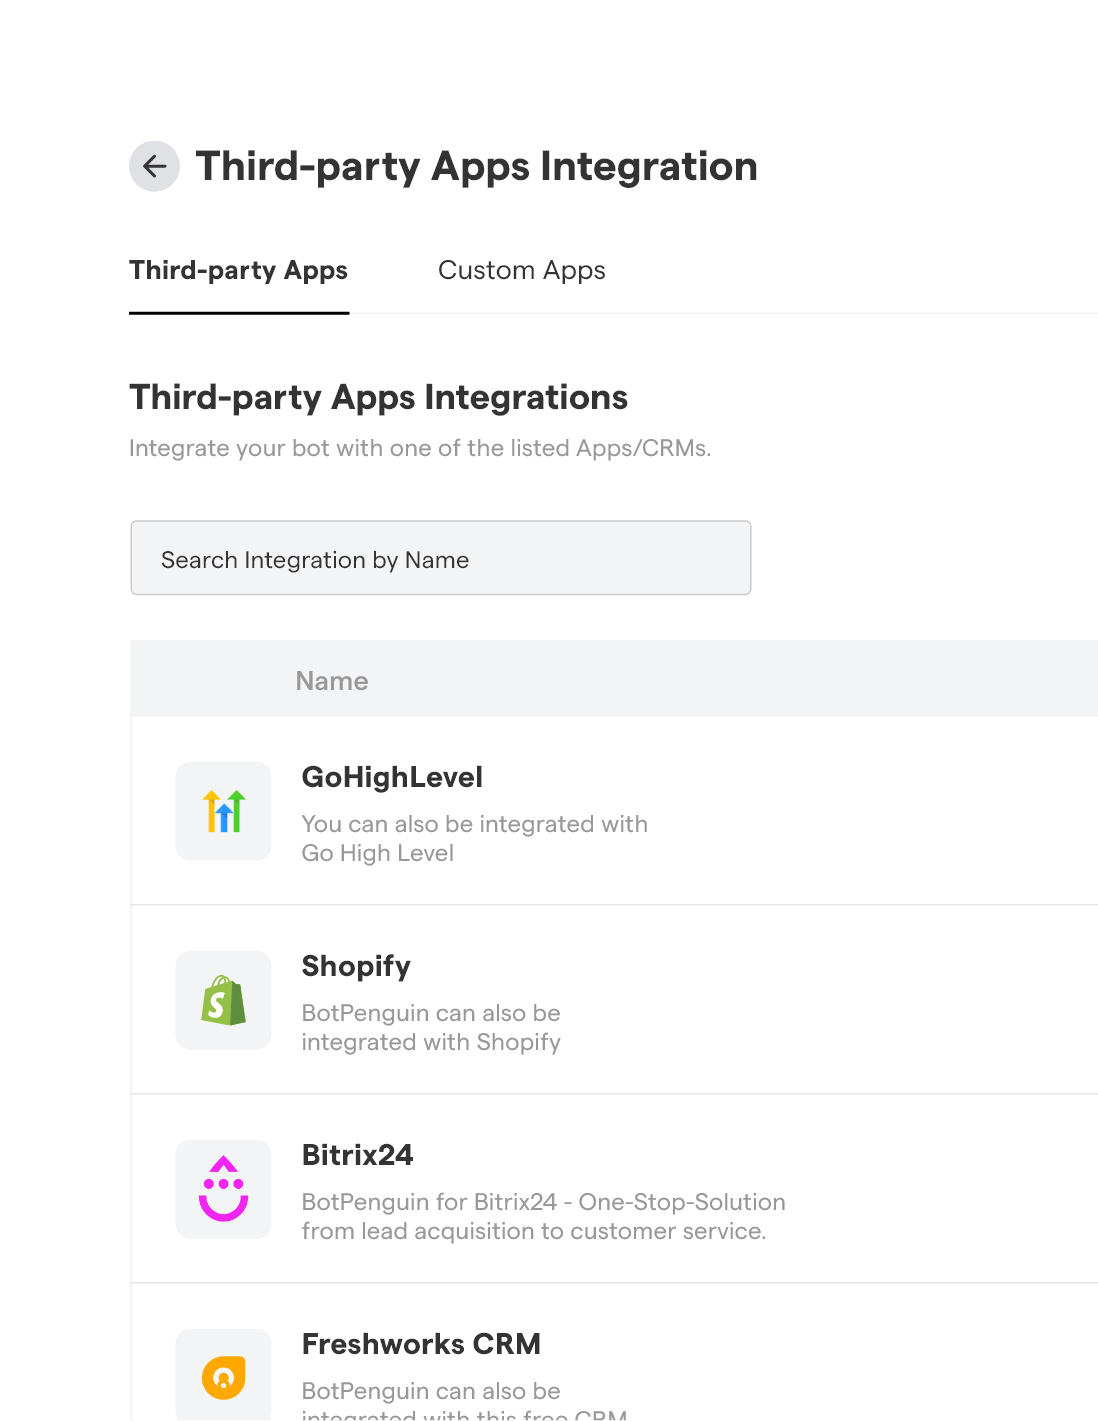Click the Name column header

[332, 681]
